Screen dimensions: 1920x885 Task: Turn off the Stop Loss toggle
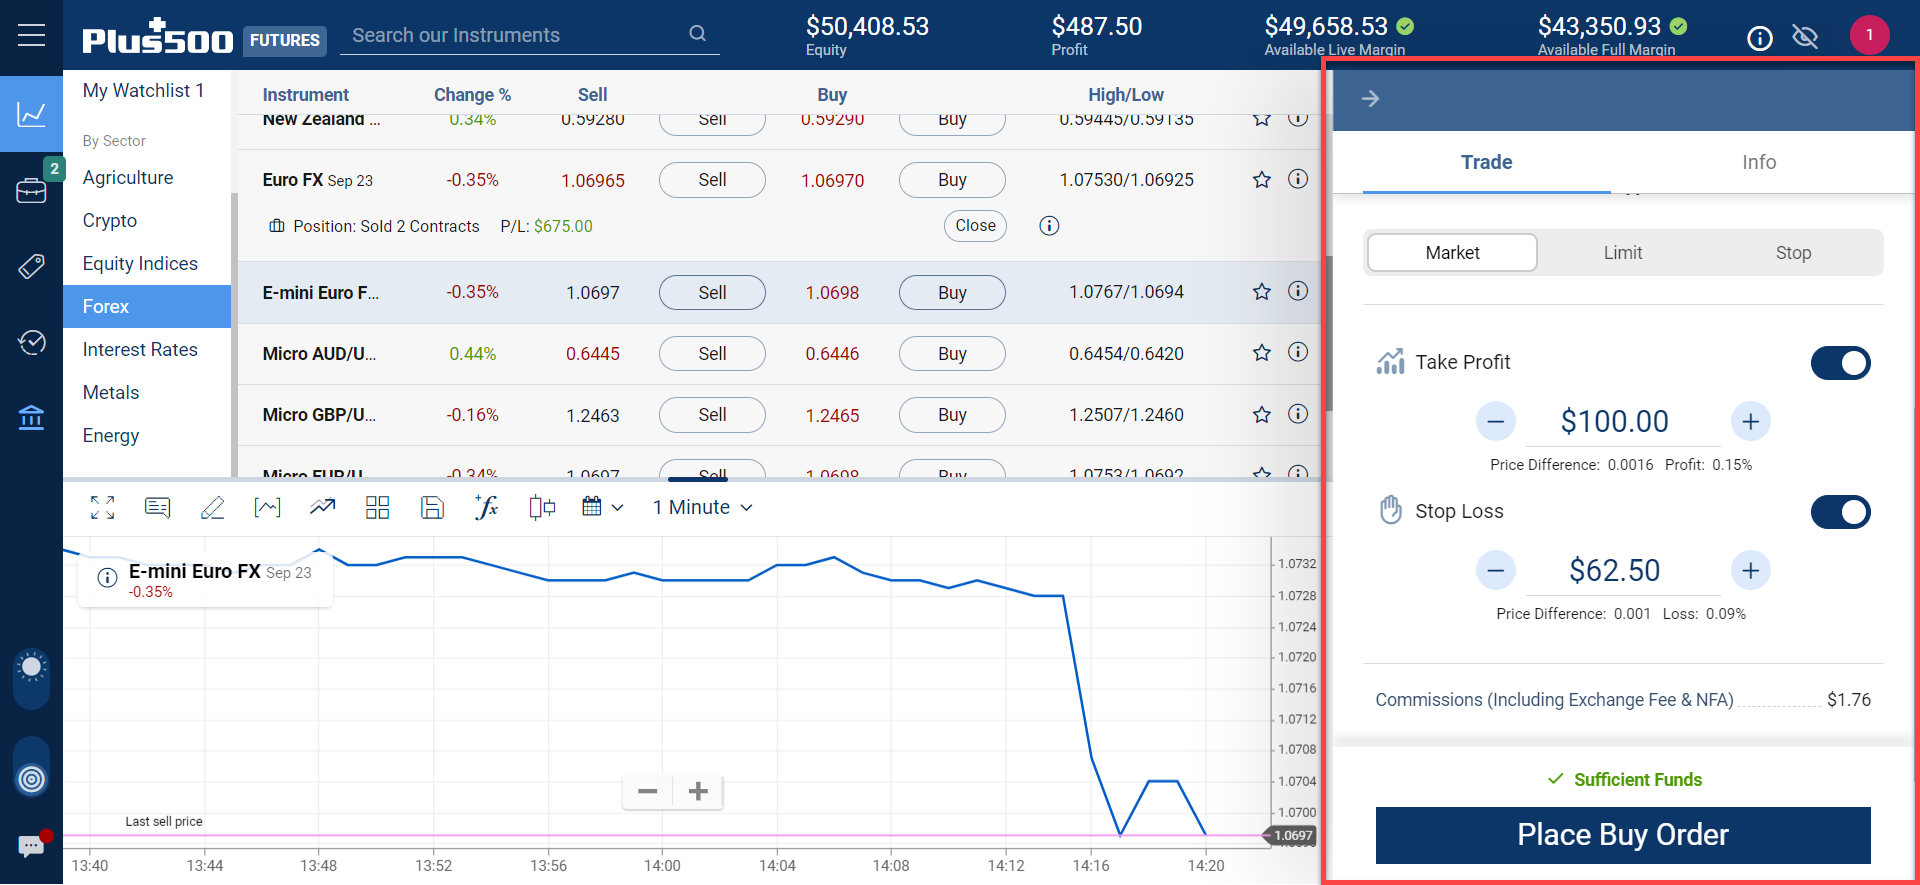pyautogui.click(x=1840, y=512)
